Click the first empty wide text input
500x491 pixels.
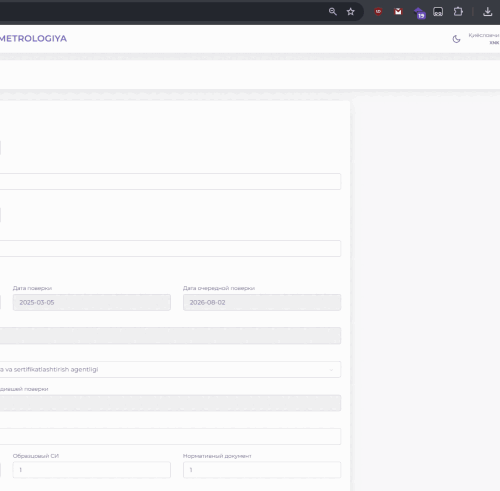[x=170, y=181]
